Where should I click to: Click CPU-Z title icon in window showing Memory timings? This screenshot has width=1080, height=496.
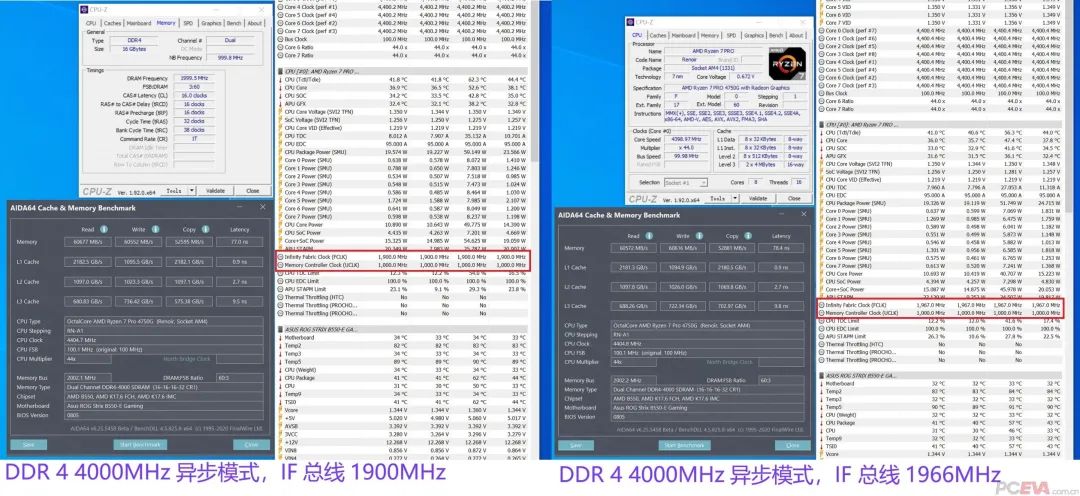click(x=84, y=10)
